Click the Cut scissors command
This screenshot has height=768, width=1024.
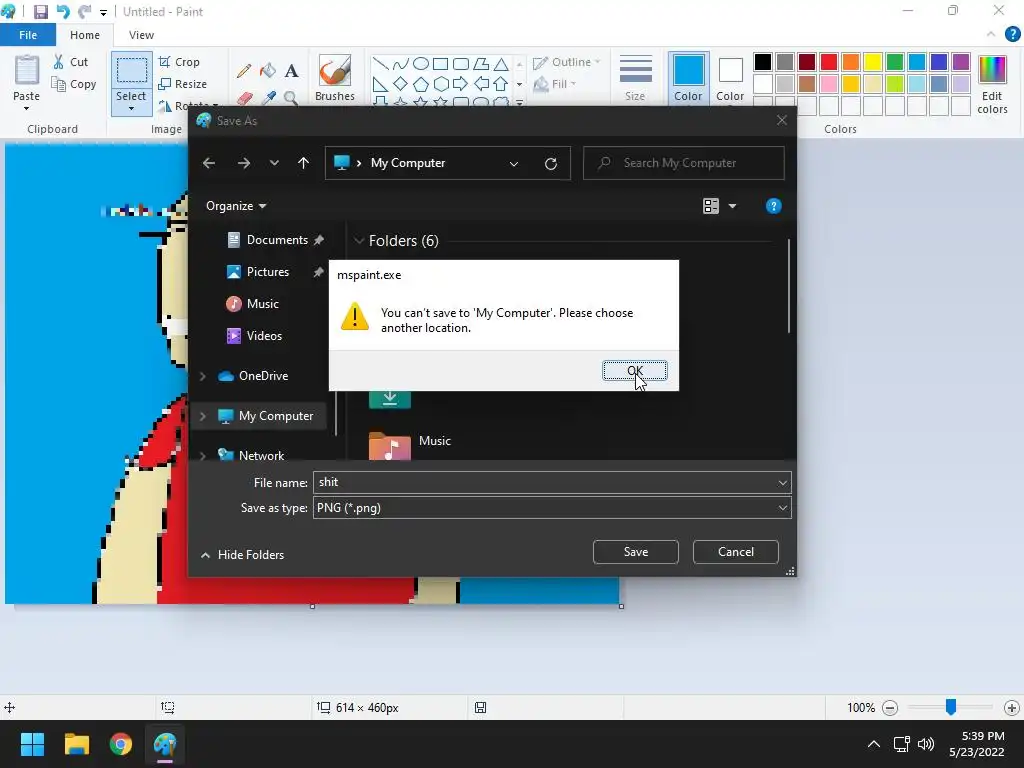click(71, 62)
